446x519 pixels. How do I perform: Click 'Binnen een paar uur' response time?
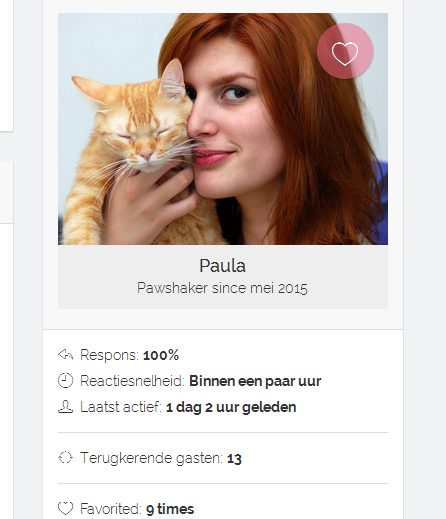click(x=255, y=381)
